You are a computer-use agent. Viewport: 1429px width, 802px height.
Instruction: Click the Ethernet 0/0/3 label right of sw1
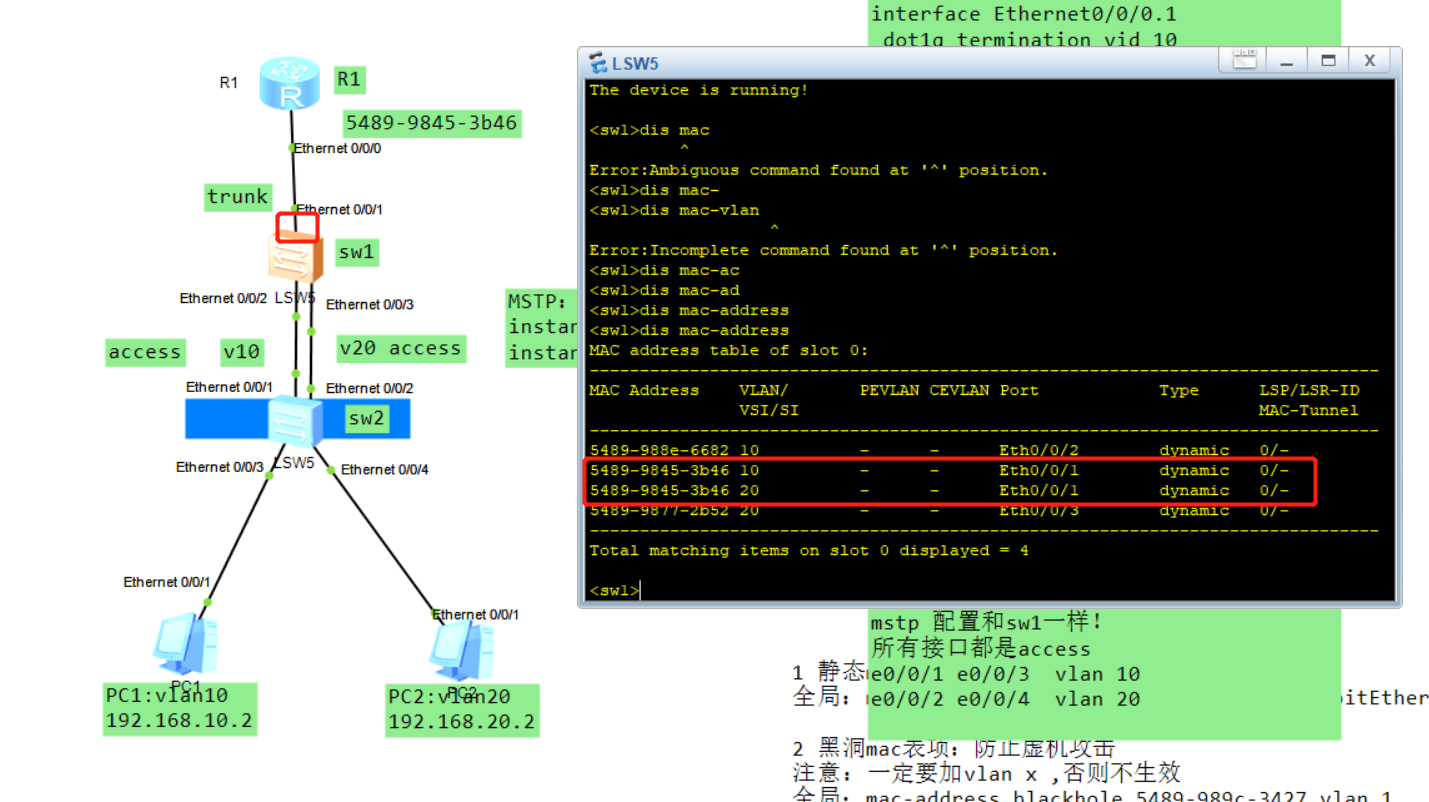click(x=370, y=304)
